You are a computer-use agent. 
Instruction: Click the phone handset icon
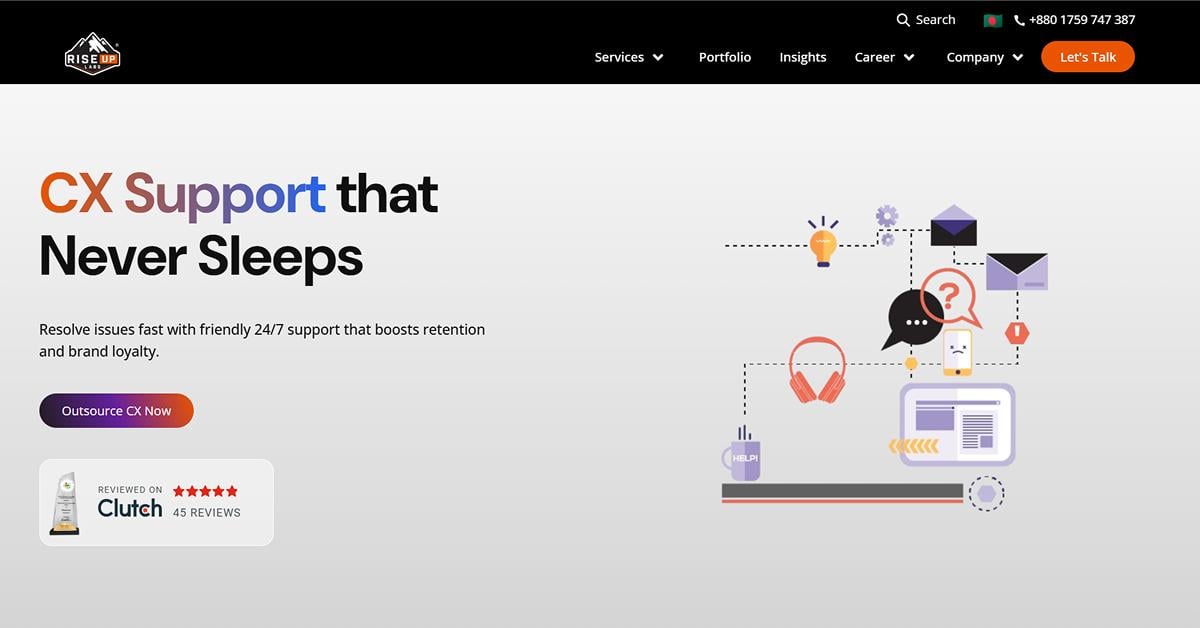tap(1019, 20)
